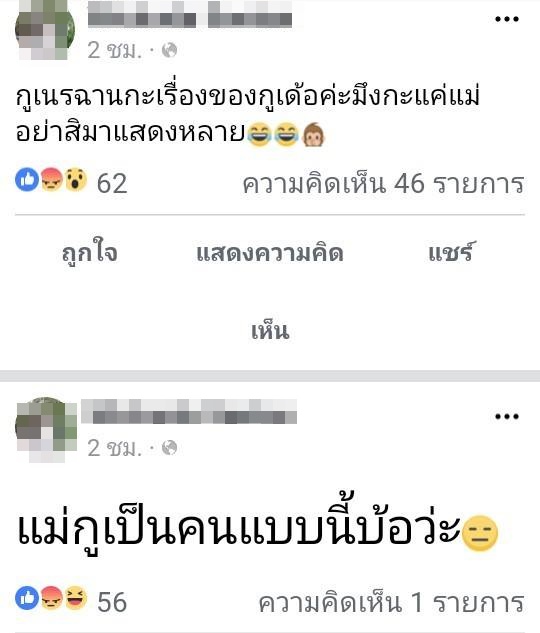
Task: Click angry reaction icon on second post
Action: click(x=52, y=598)
